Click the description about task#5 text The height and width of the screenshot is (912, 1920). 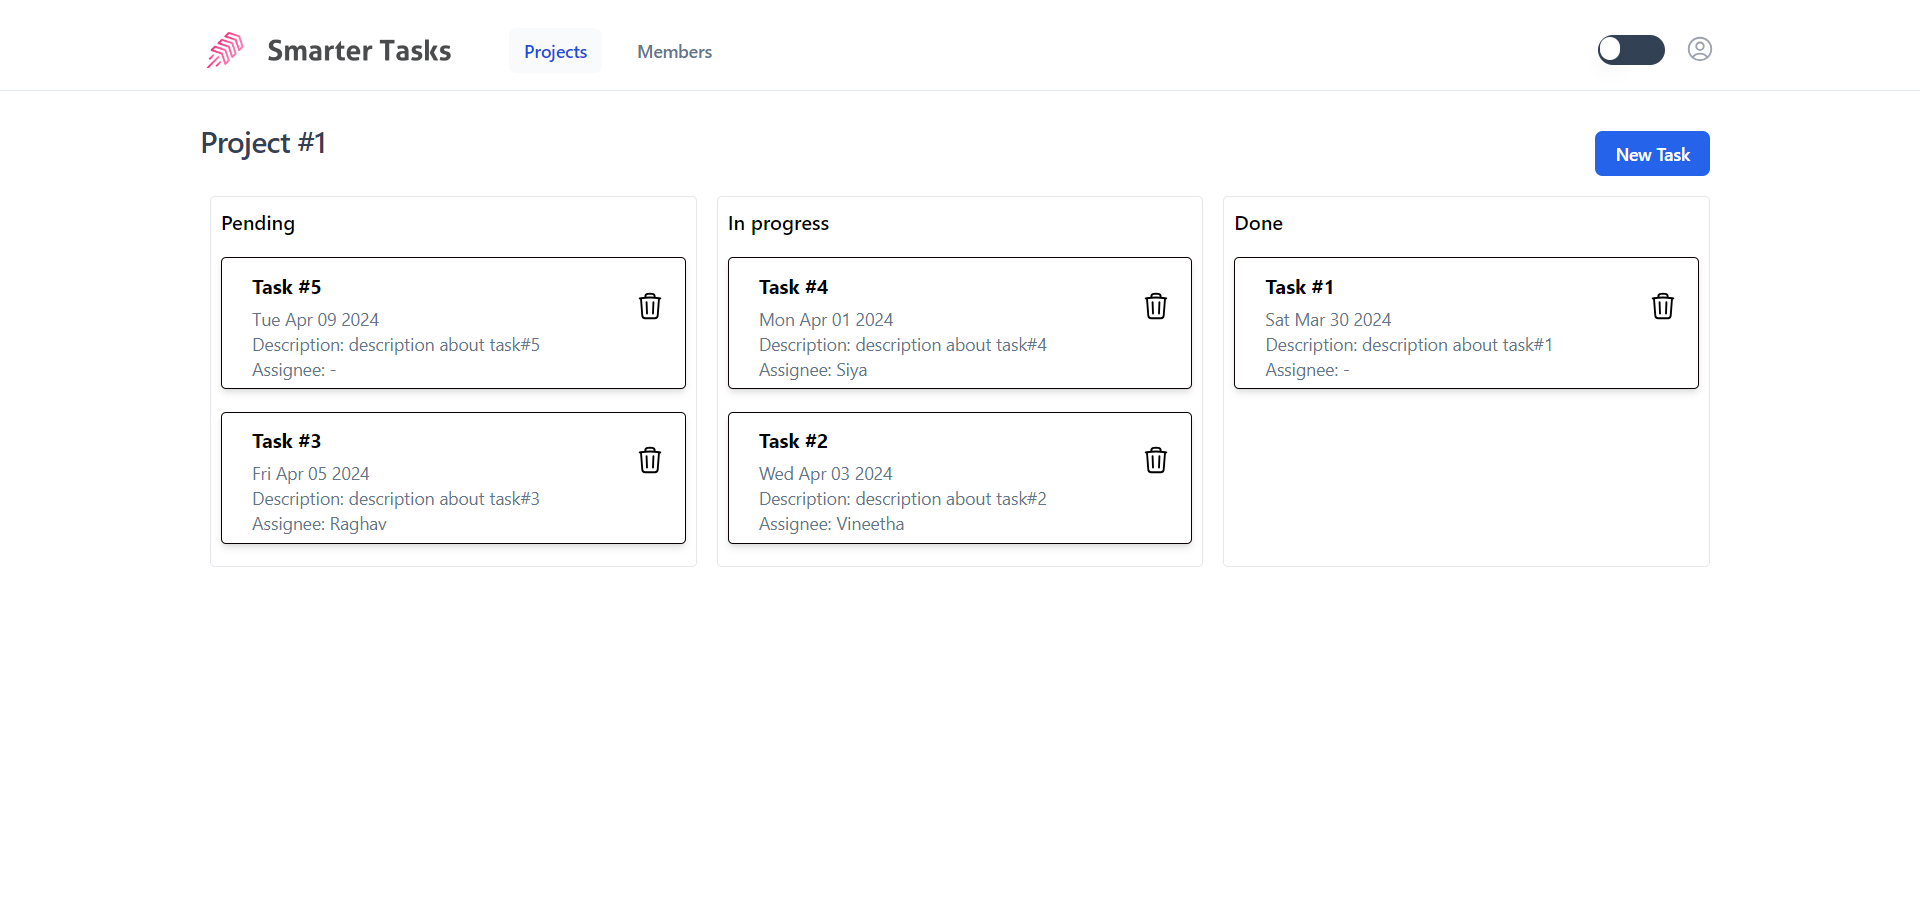pyautogui.click(x=444, y=345)
